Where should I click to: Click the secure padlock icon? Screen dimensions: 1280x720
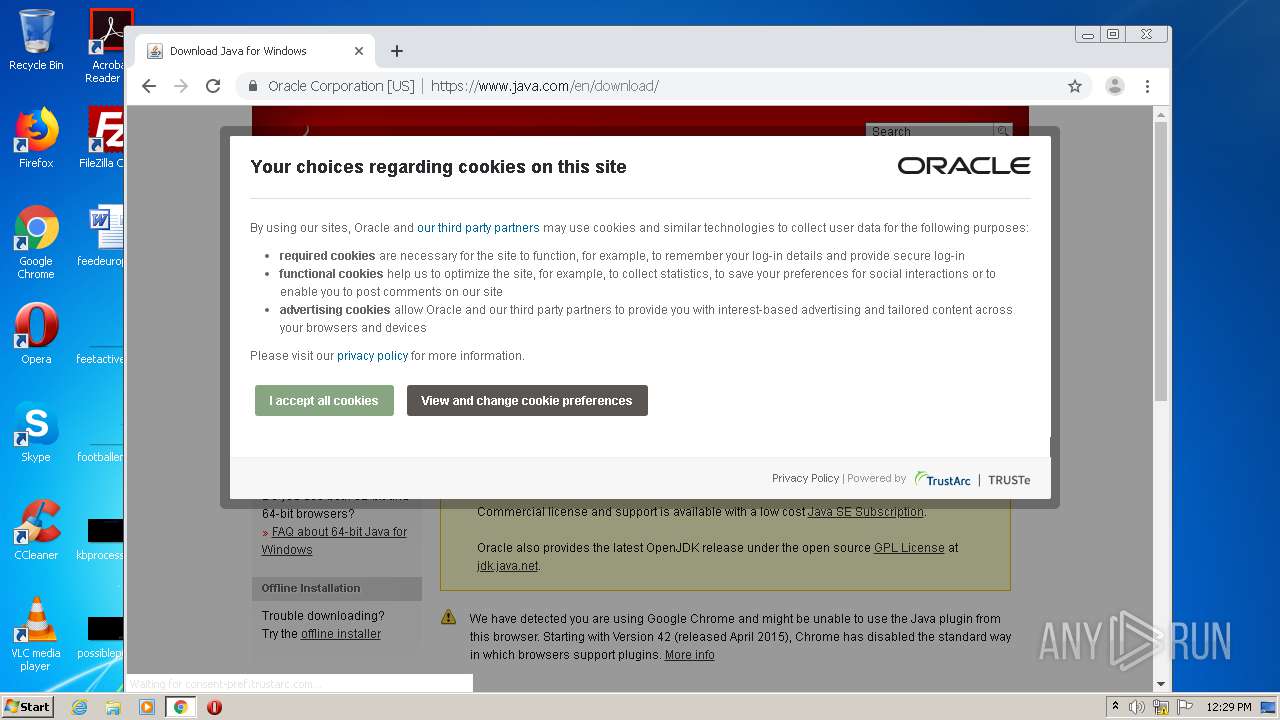click(x=254, y=86)
